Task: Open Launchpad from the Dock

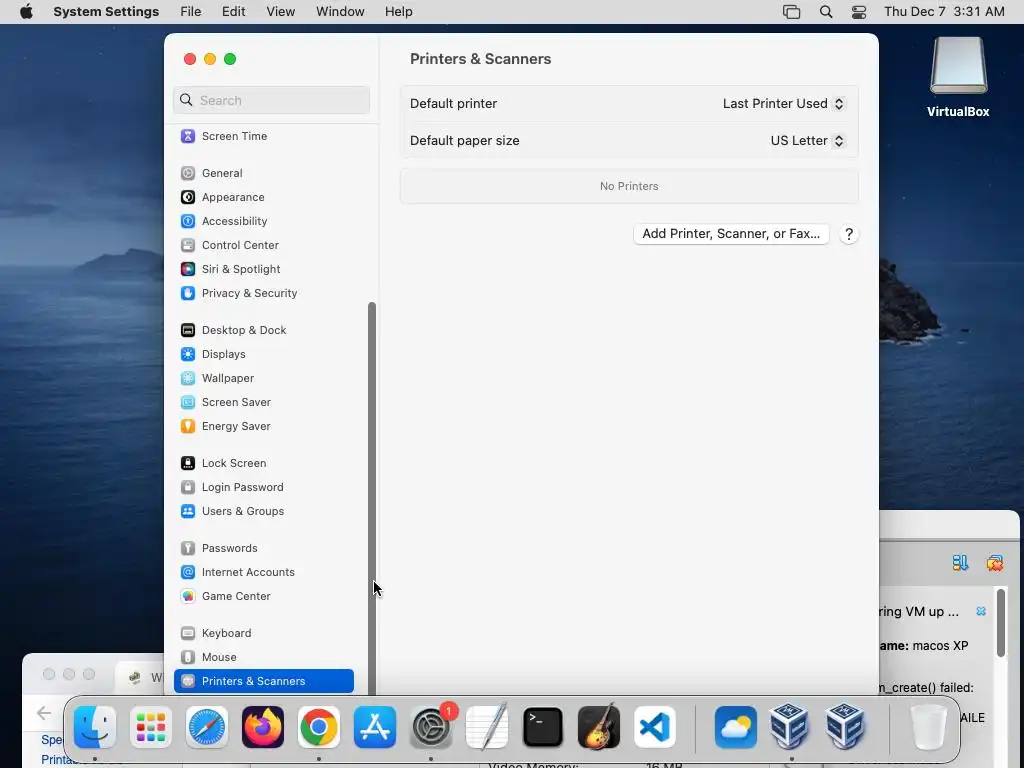Action: (x=151, y=727)
